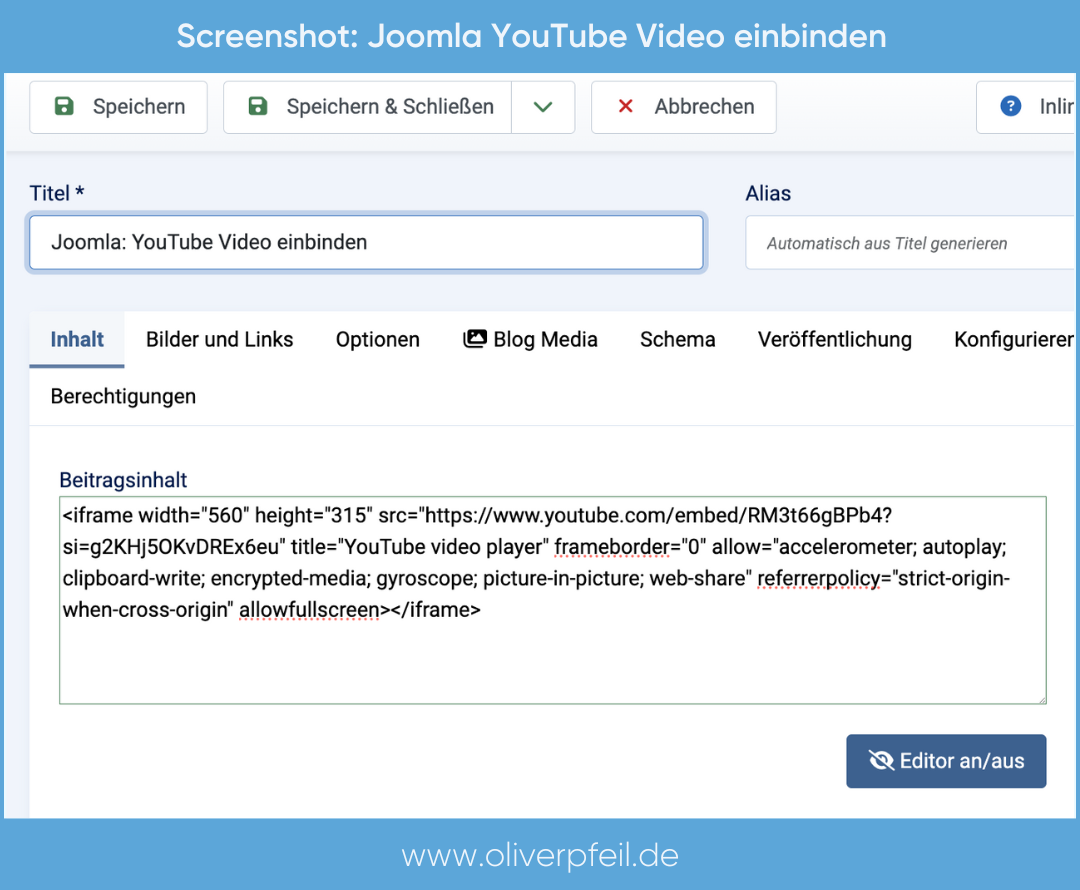
Task: Click the Speichern button
Action: (118, 107)
